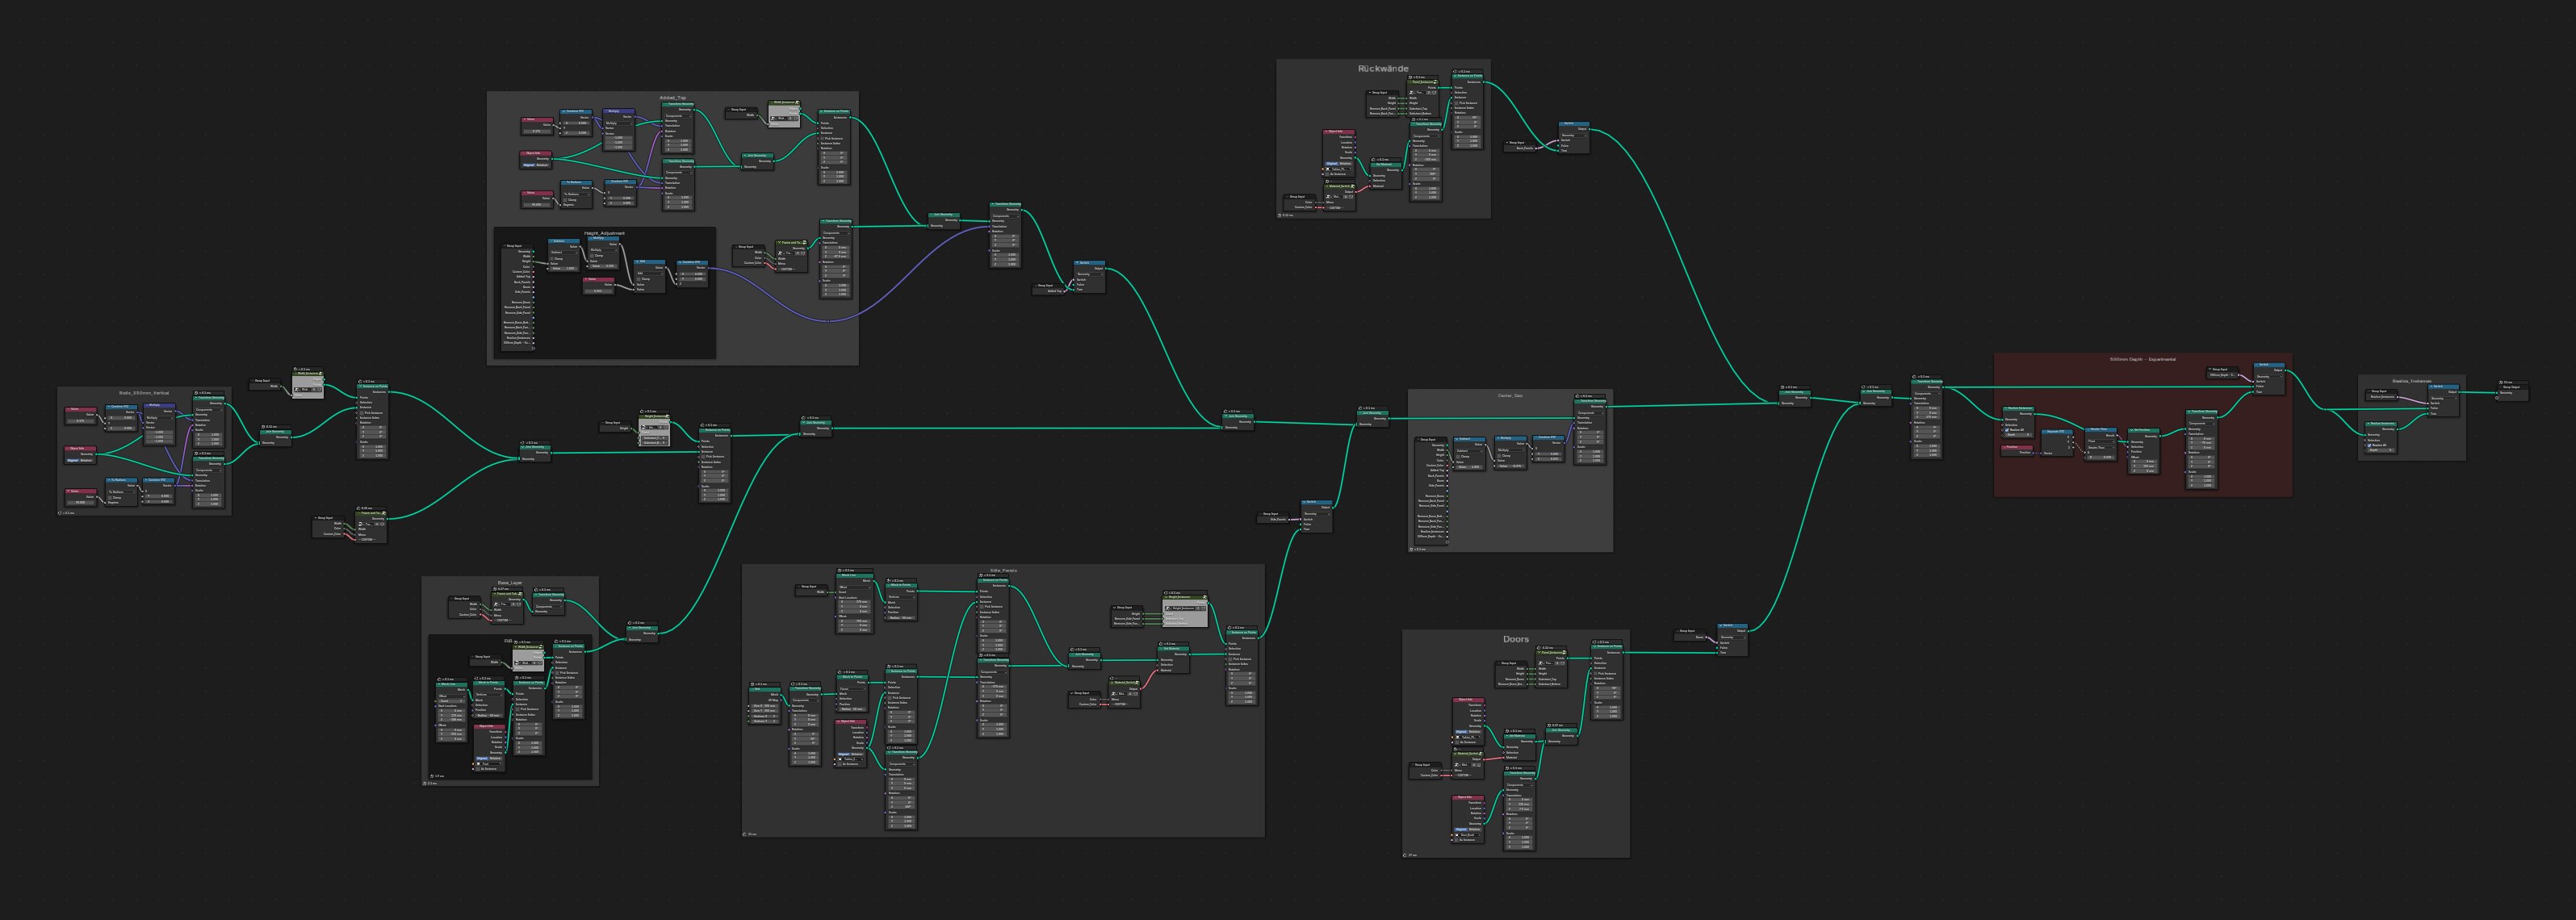
Task: Collapse the Group Input node for 500mm_Depth
Action: click(x=2210, y=369)
